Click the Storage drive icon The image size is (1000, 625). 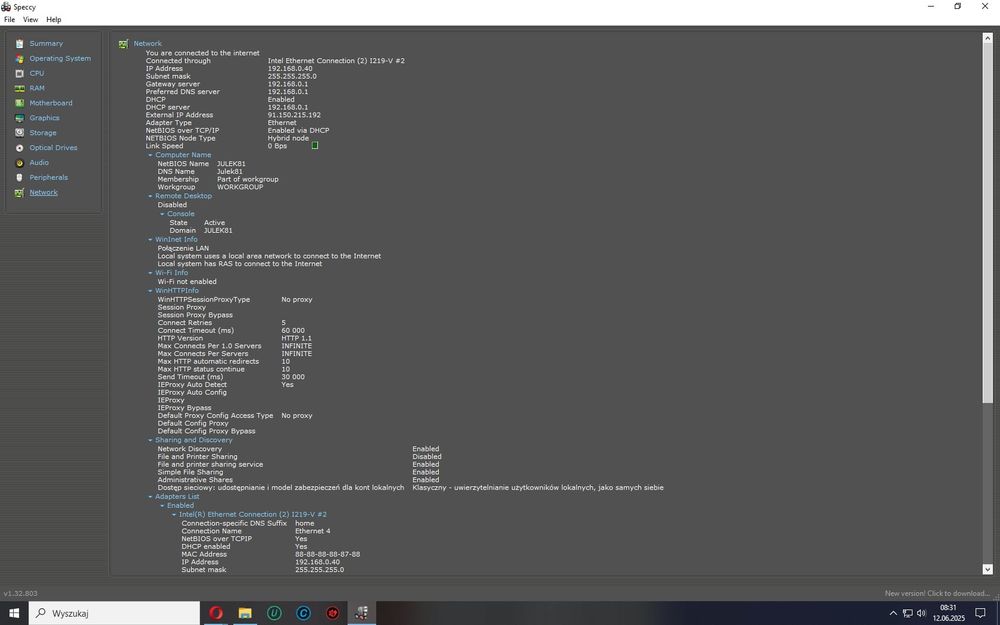(19, 133)
